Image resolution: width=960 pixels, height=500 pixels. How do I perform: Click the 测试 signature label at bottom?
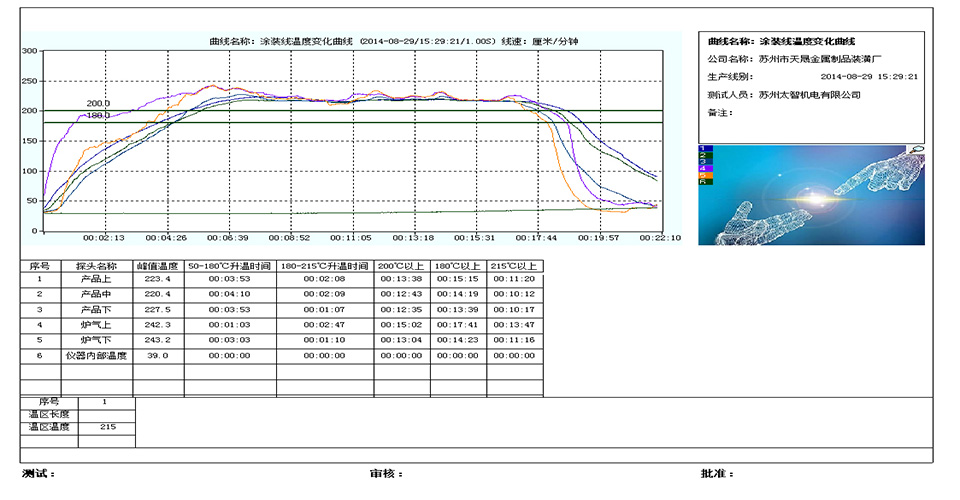click(39, 474)
